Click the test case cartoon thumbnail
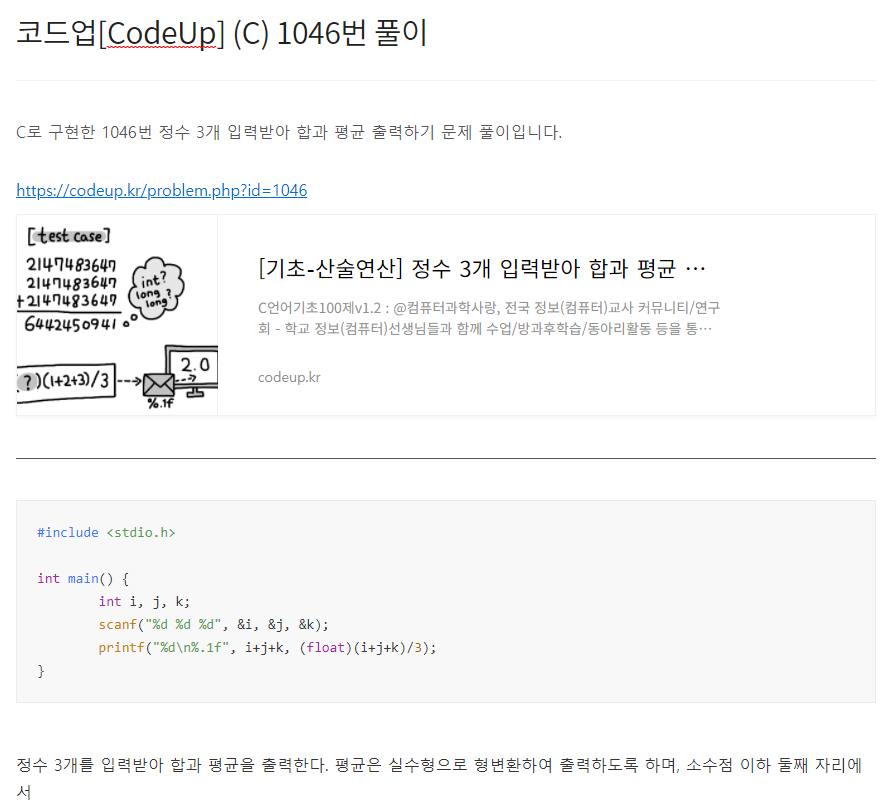Image resolution: width=896 pixels, height=800 pixels. point(117,315)
